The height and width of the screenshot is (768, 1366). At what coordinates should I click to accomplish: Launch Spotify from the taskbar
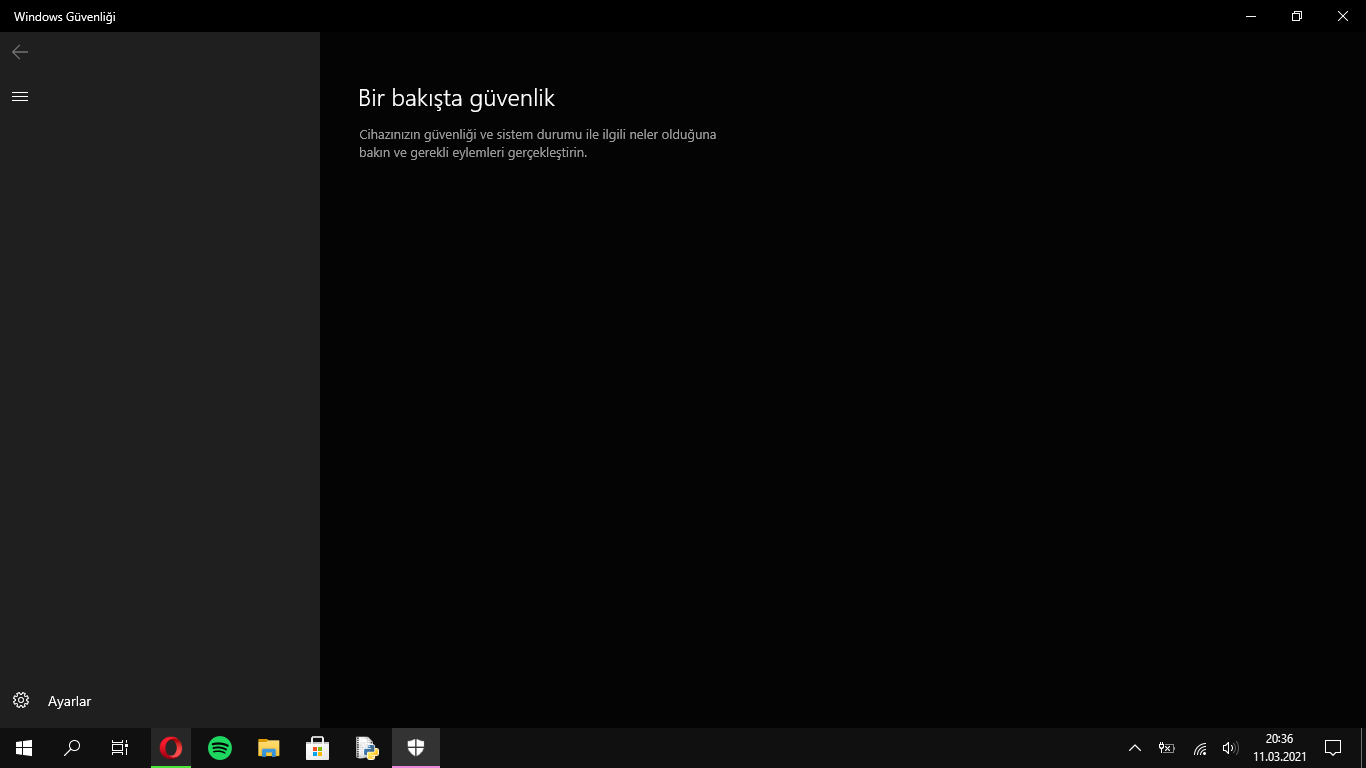220,748
